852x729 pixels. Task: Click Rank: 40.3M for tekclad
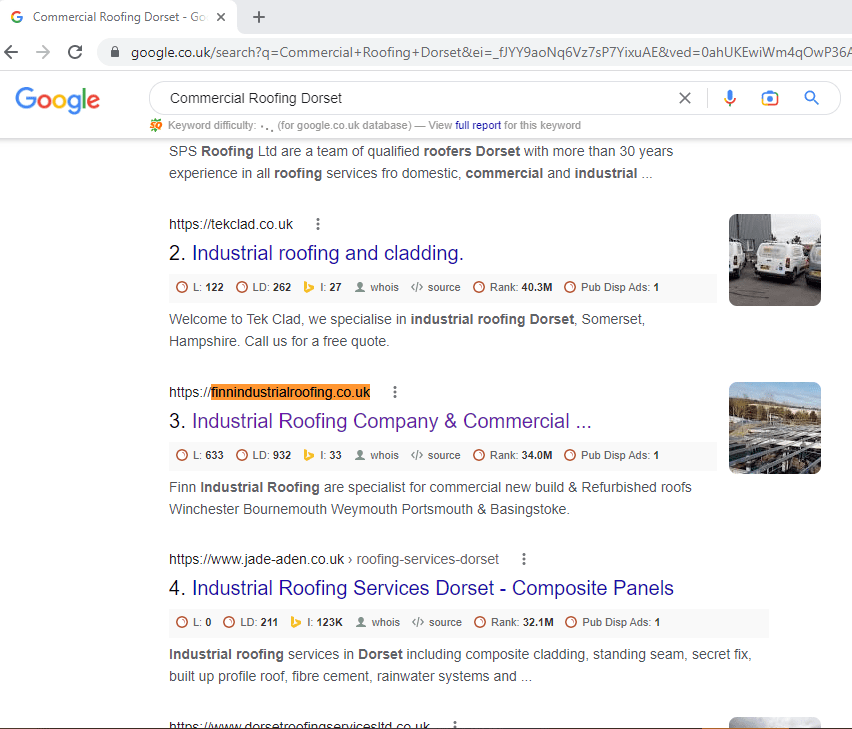pos(512,287)
